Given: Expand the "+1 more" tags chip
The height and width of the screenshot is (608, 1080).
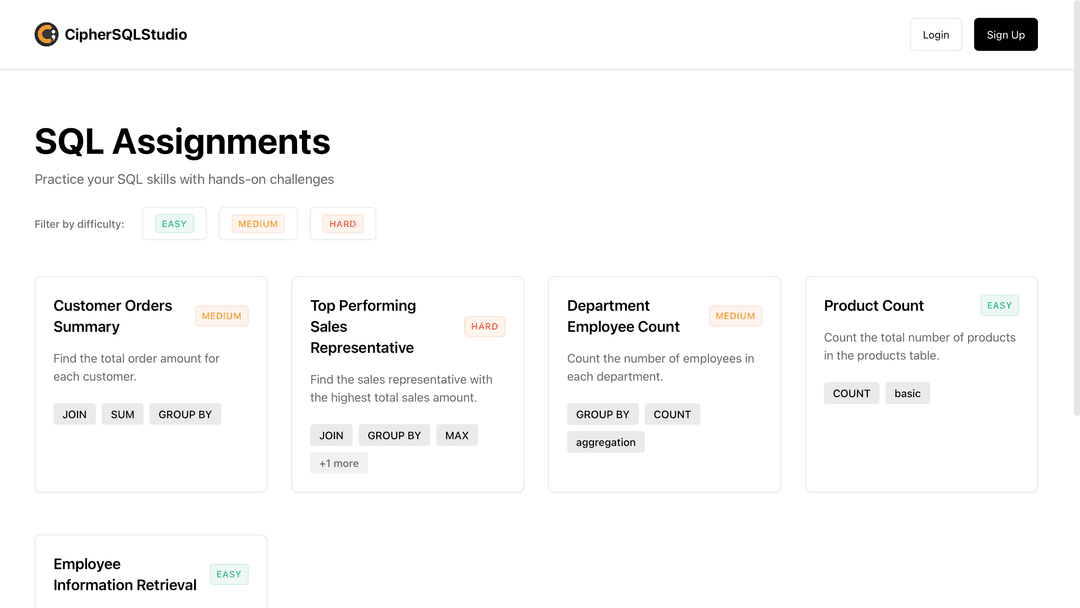Looking at the screenshot, I should coord(339,463).
